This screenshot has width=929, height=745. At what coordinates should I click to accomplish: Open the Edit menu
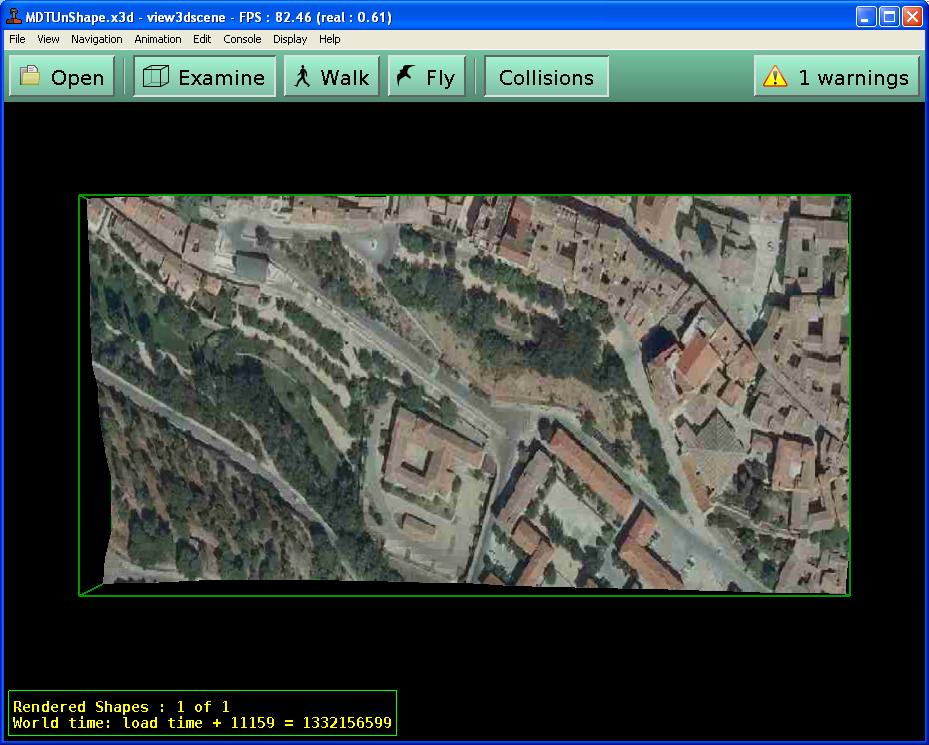202,39
